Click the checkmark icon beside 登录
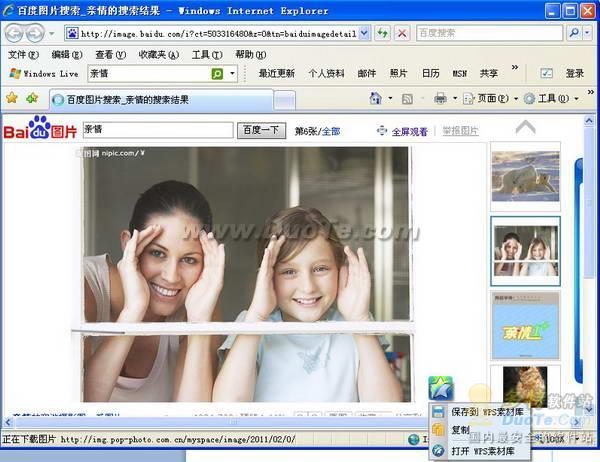This screenshot has width=600, height=462. tap(546, 73)
